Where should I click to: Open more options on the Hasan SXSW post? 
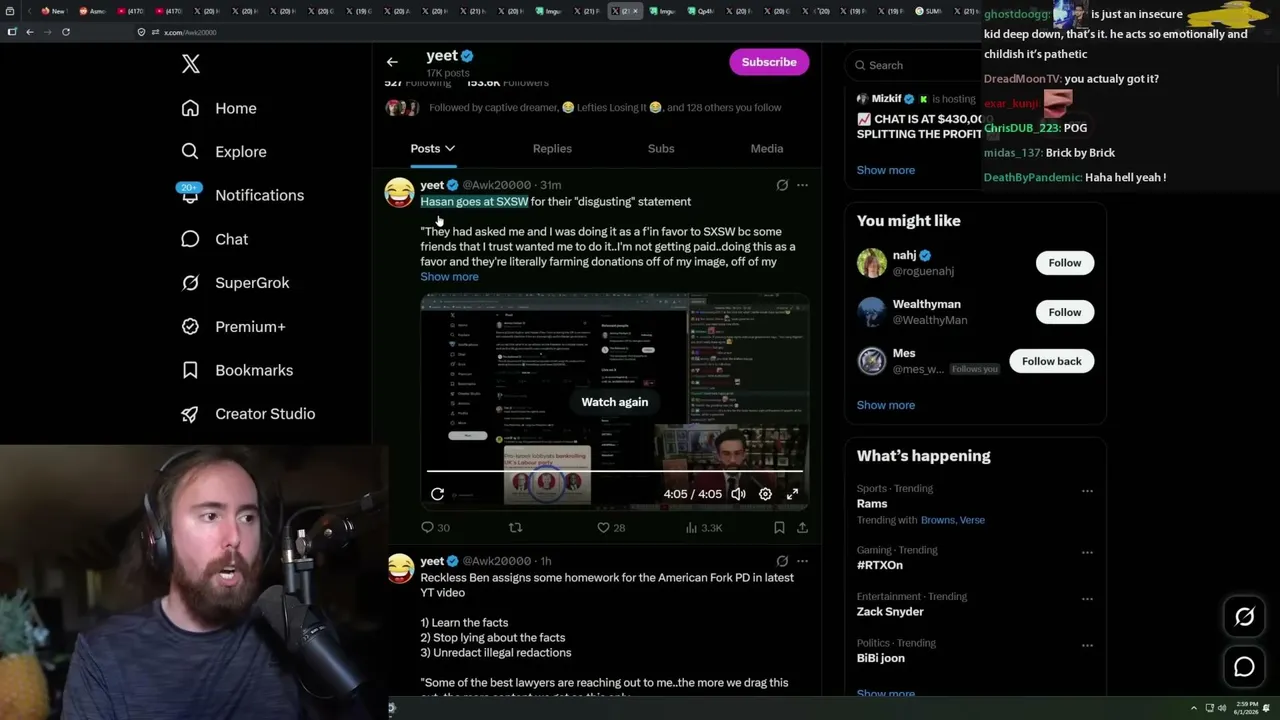point(802,185)
